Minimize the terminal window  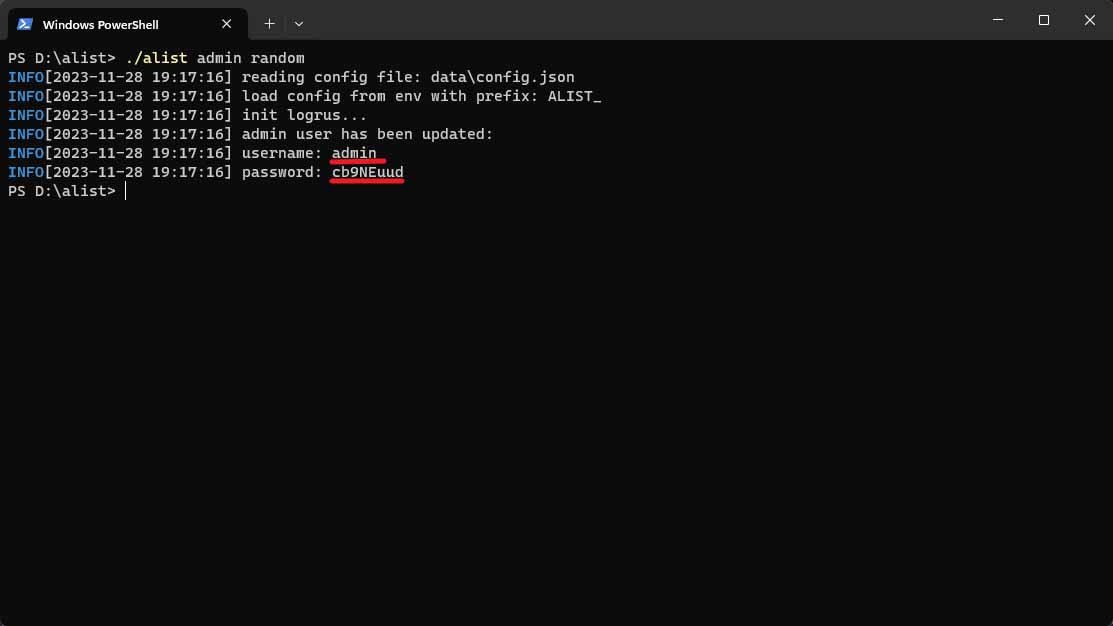tap(998, 20)
